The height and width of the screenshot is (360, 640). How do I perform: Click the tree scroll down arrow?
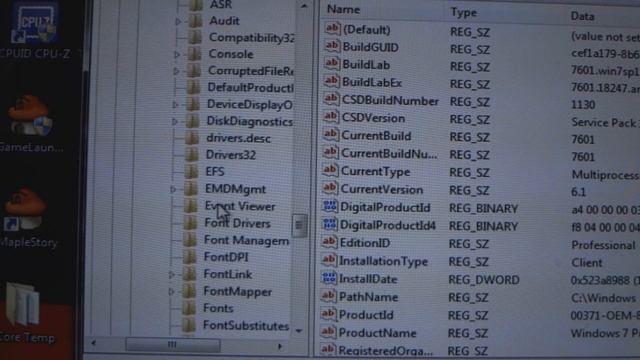(x=299, y=331)
